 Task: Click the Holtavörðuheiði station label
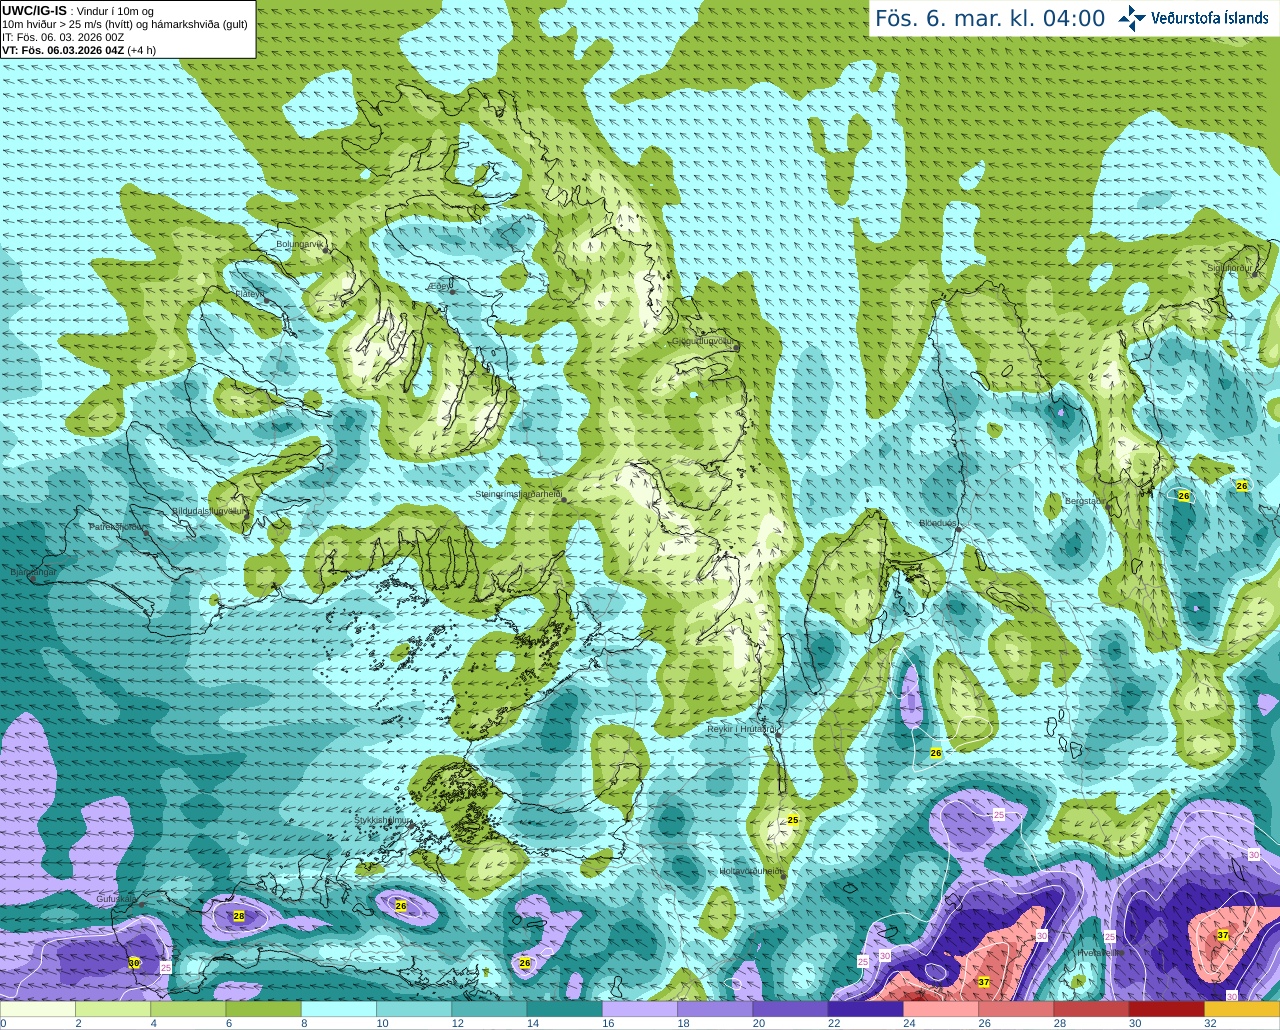[x=751, y=871]
